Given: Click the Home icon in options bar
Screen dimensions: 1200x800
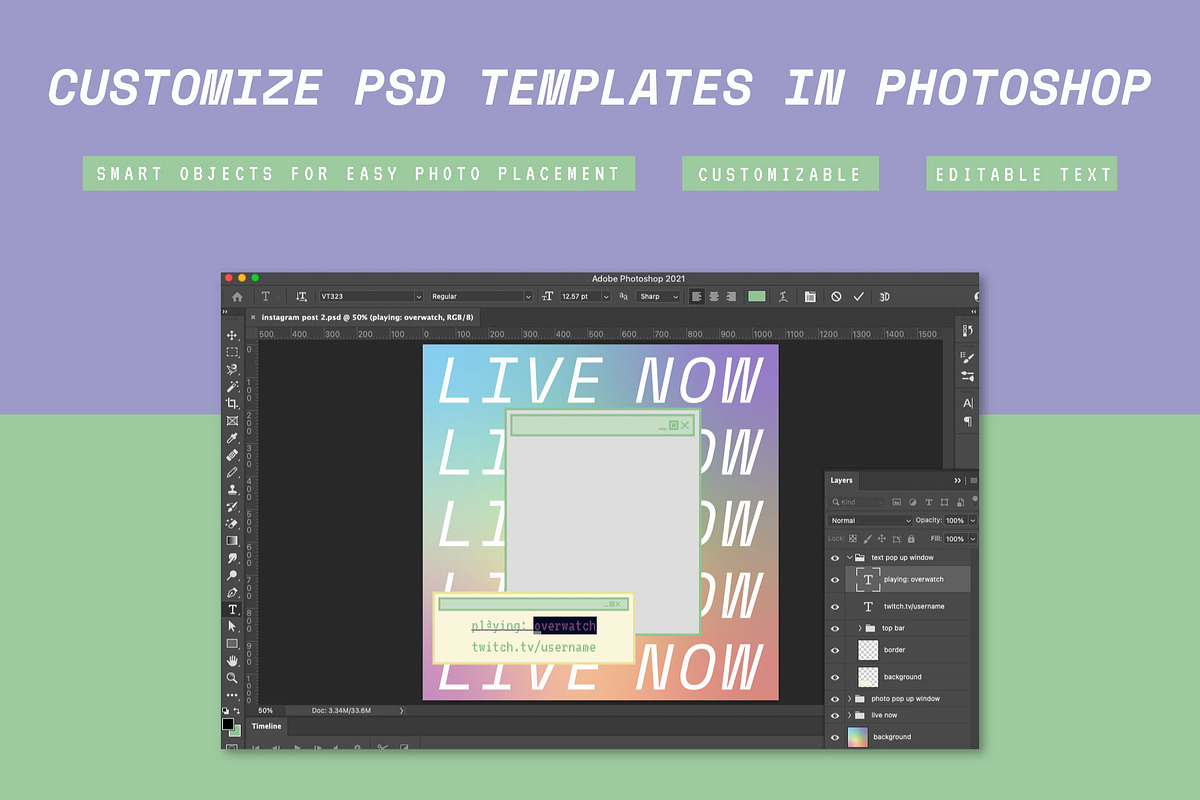Looking at the screenshot, I should (237, 297).
